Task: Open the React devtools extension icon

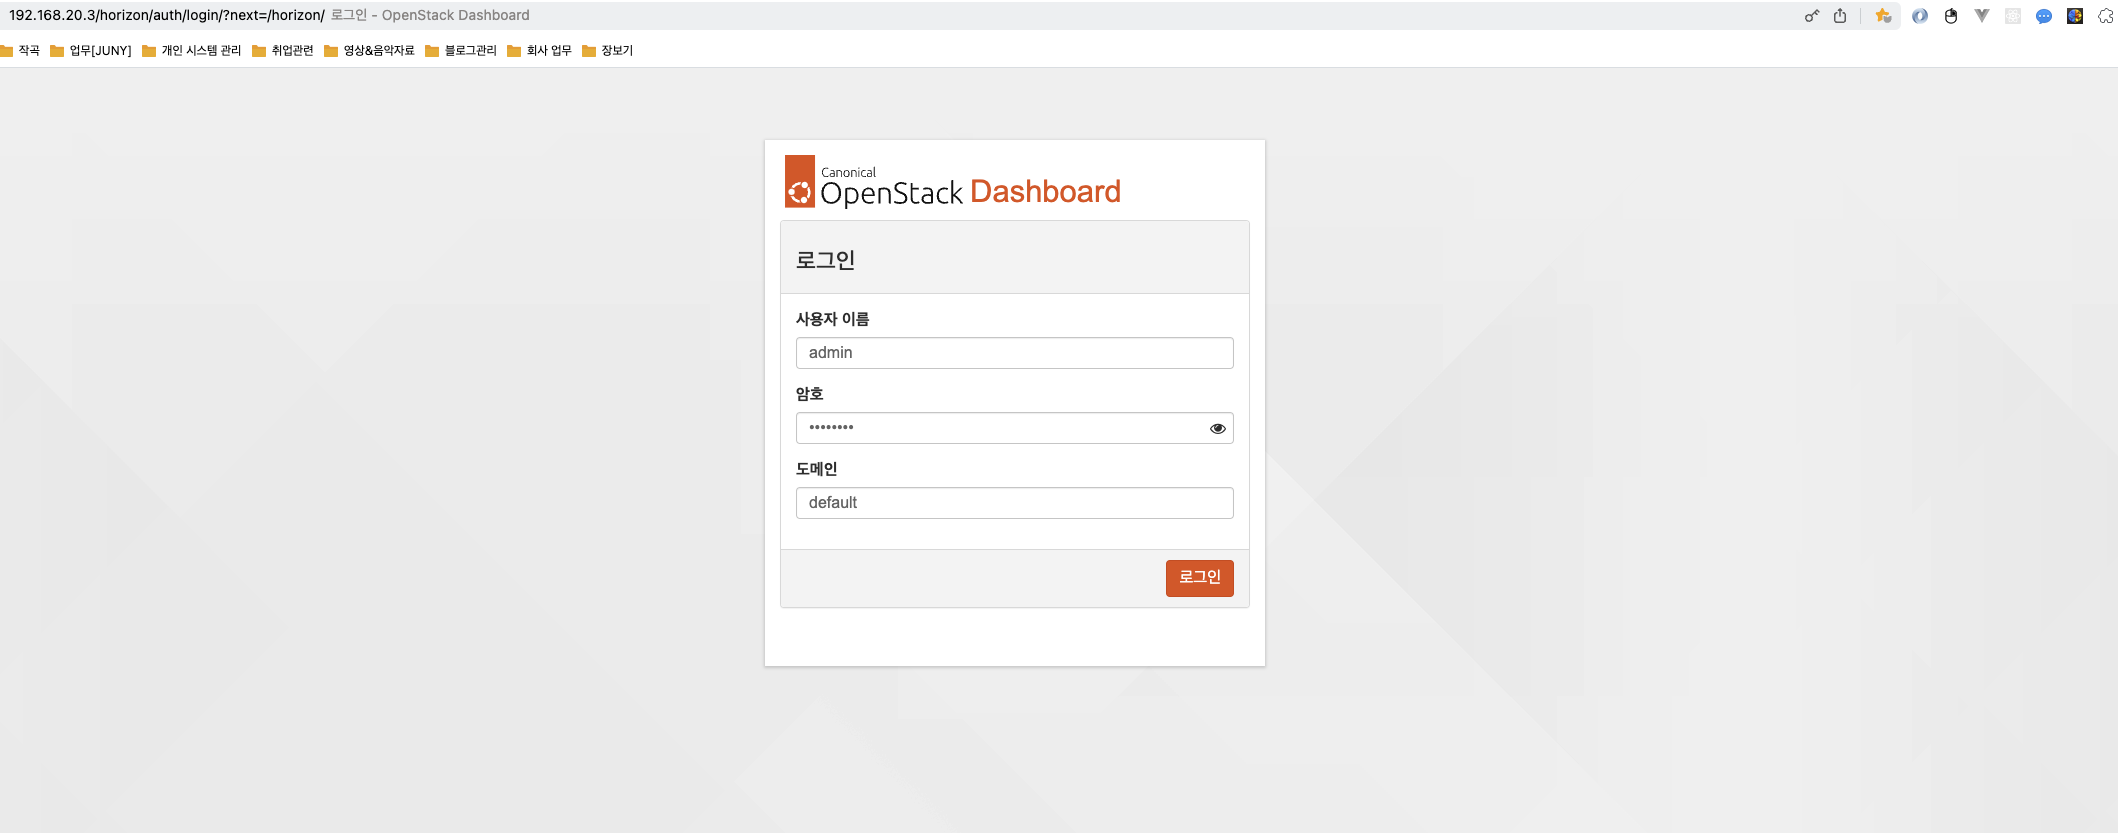Action: 2013,16
